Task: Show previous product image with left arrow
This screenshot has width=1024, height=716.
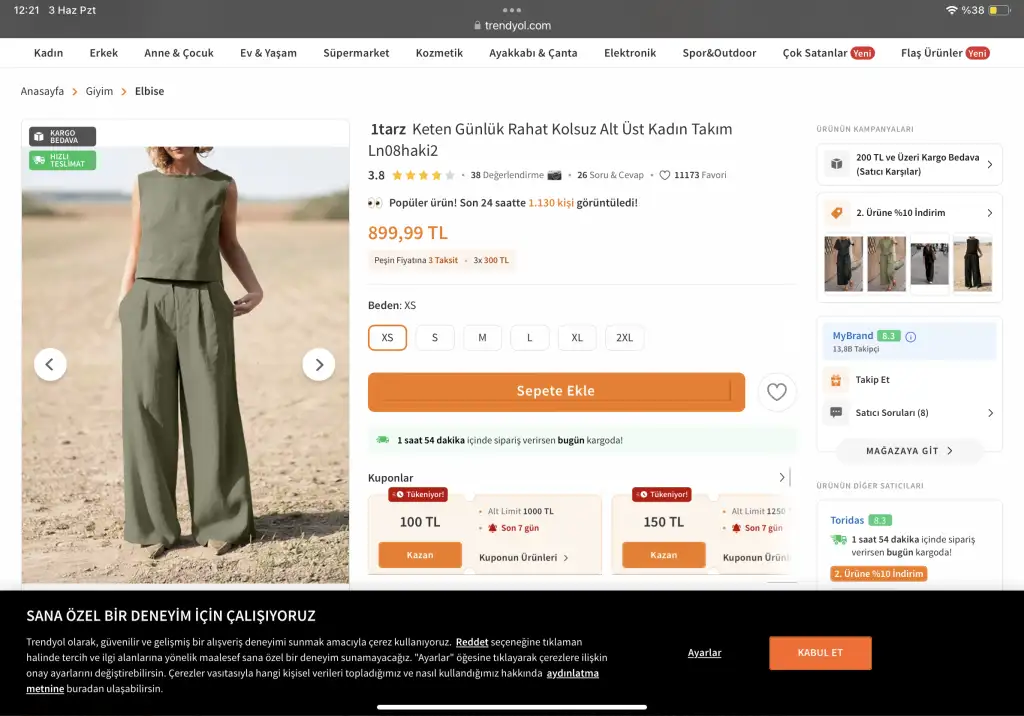Action: coord(50,365)
